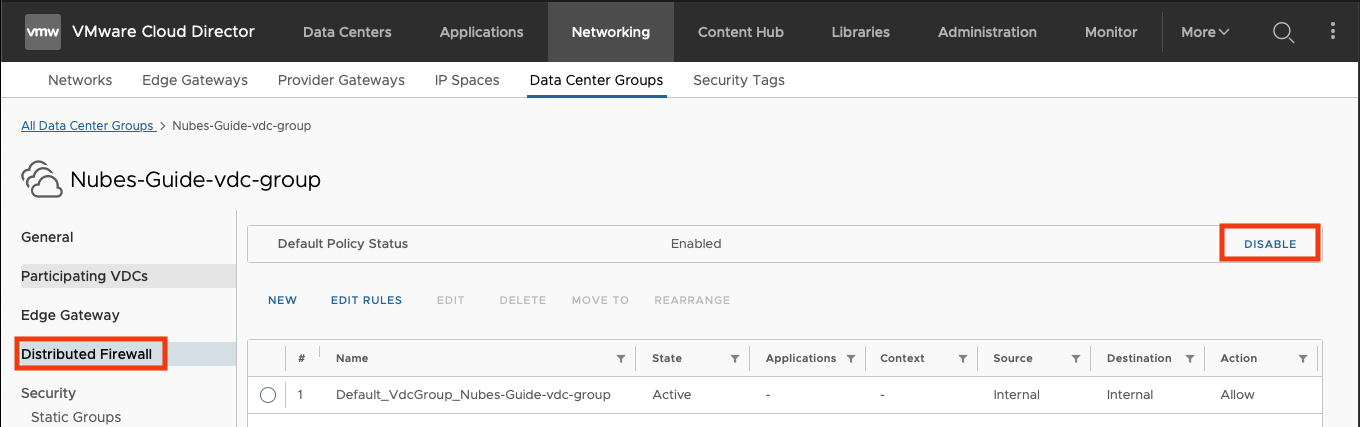Click the MOVE TO button

pos(600,300)
